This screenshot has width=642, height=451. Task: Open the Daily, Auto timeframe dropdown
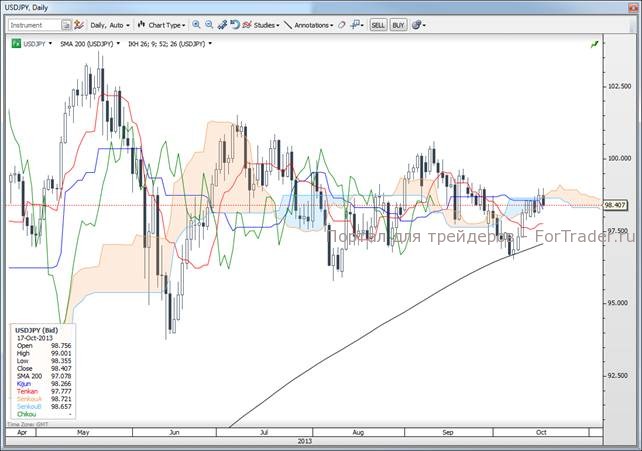coord(106,24)
